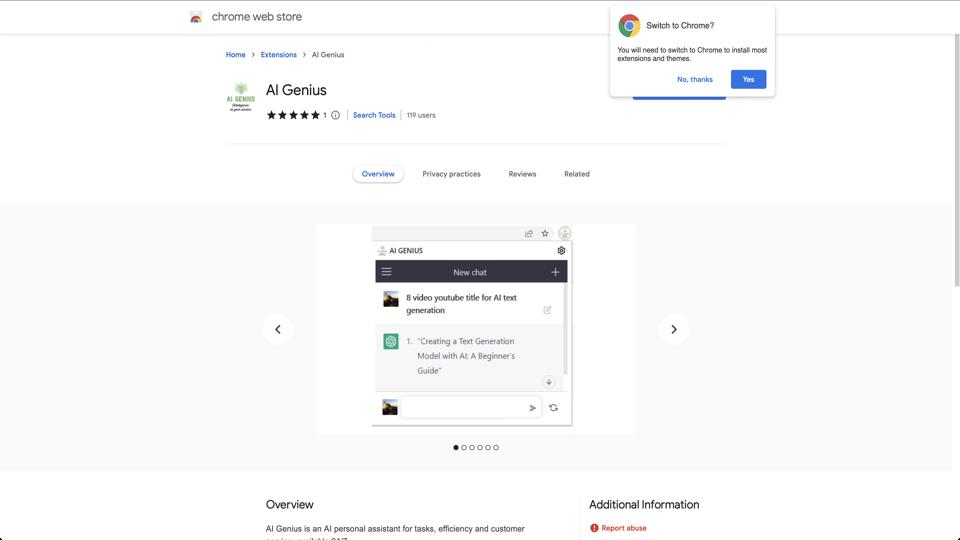
Task: Open the Search Tools category link
Action: (x=374, y=115)
